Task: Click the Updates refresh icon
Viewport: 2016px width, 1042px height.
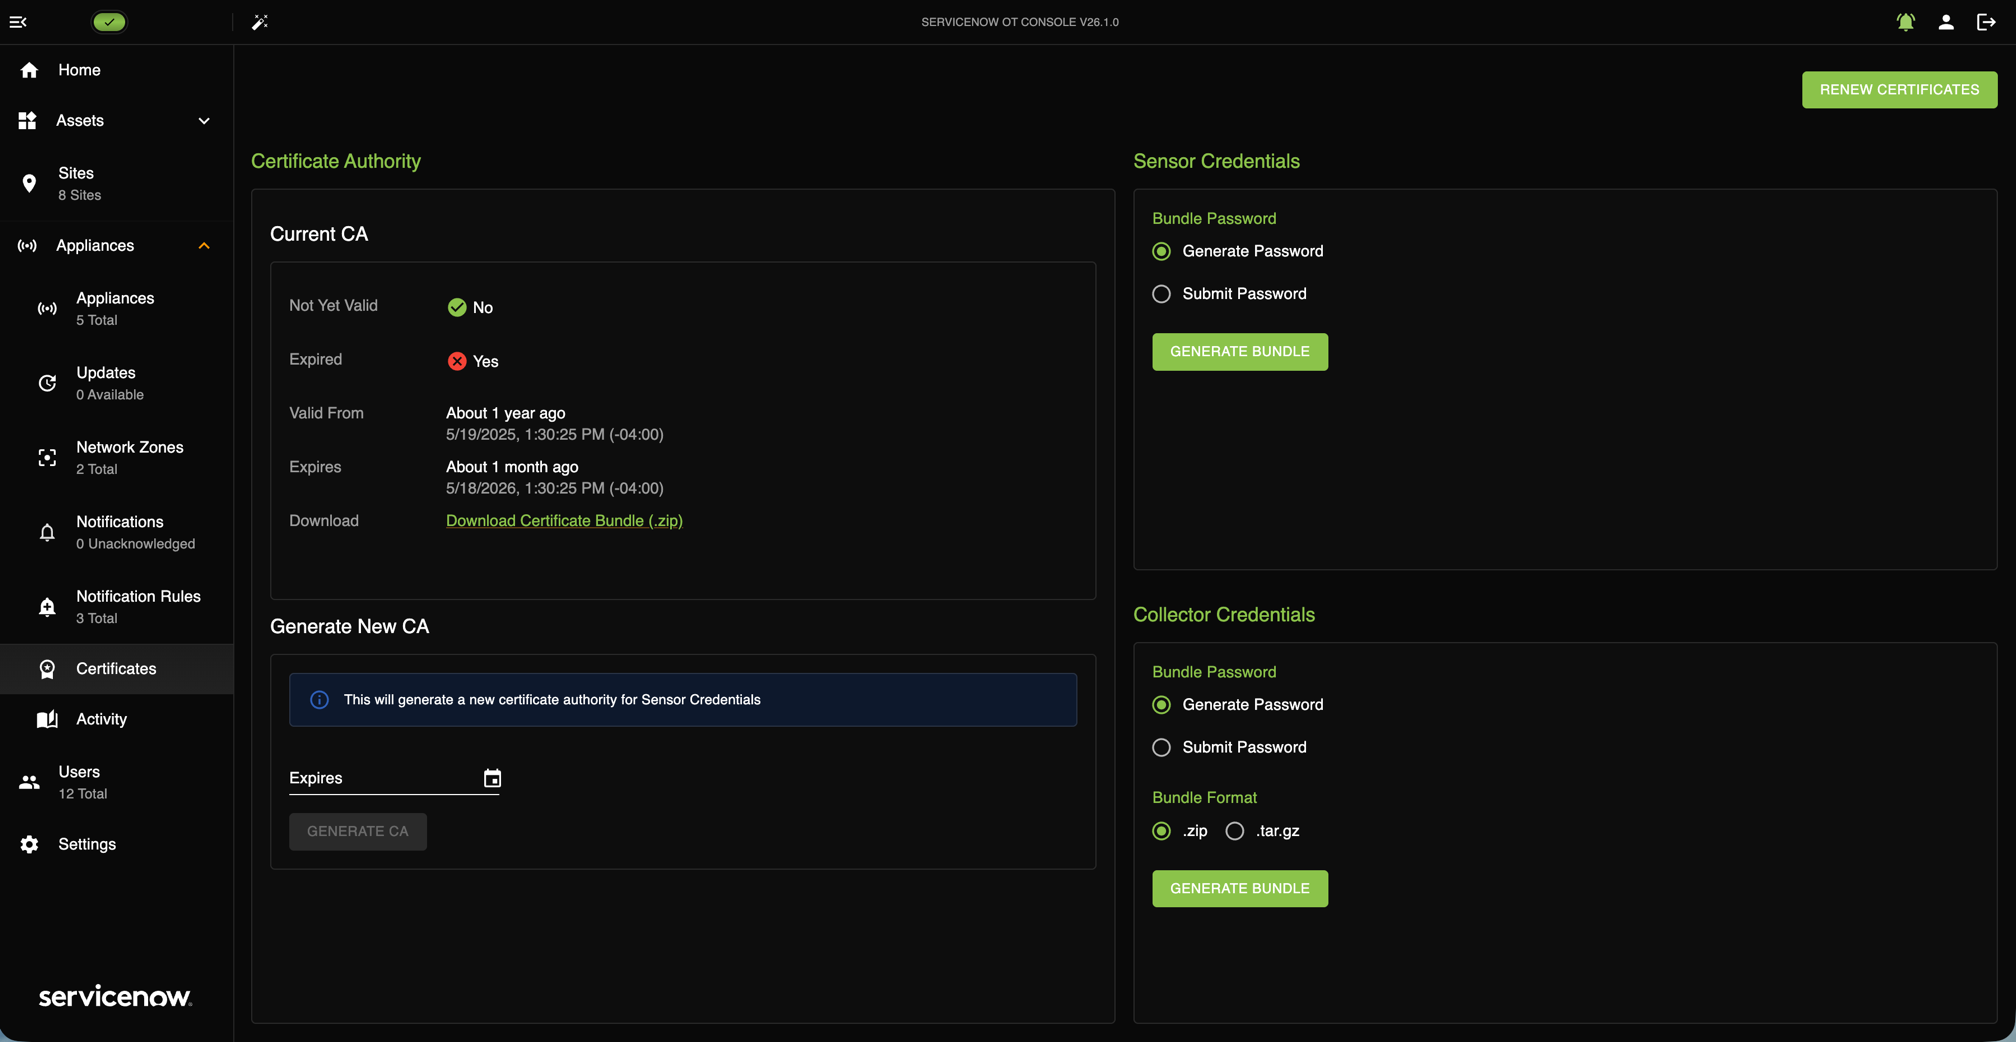Action: (x=47, y=383)
